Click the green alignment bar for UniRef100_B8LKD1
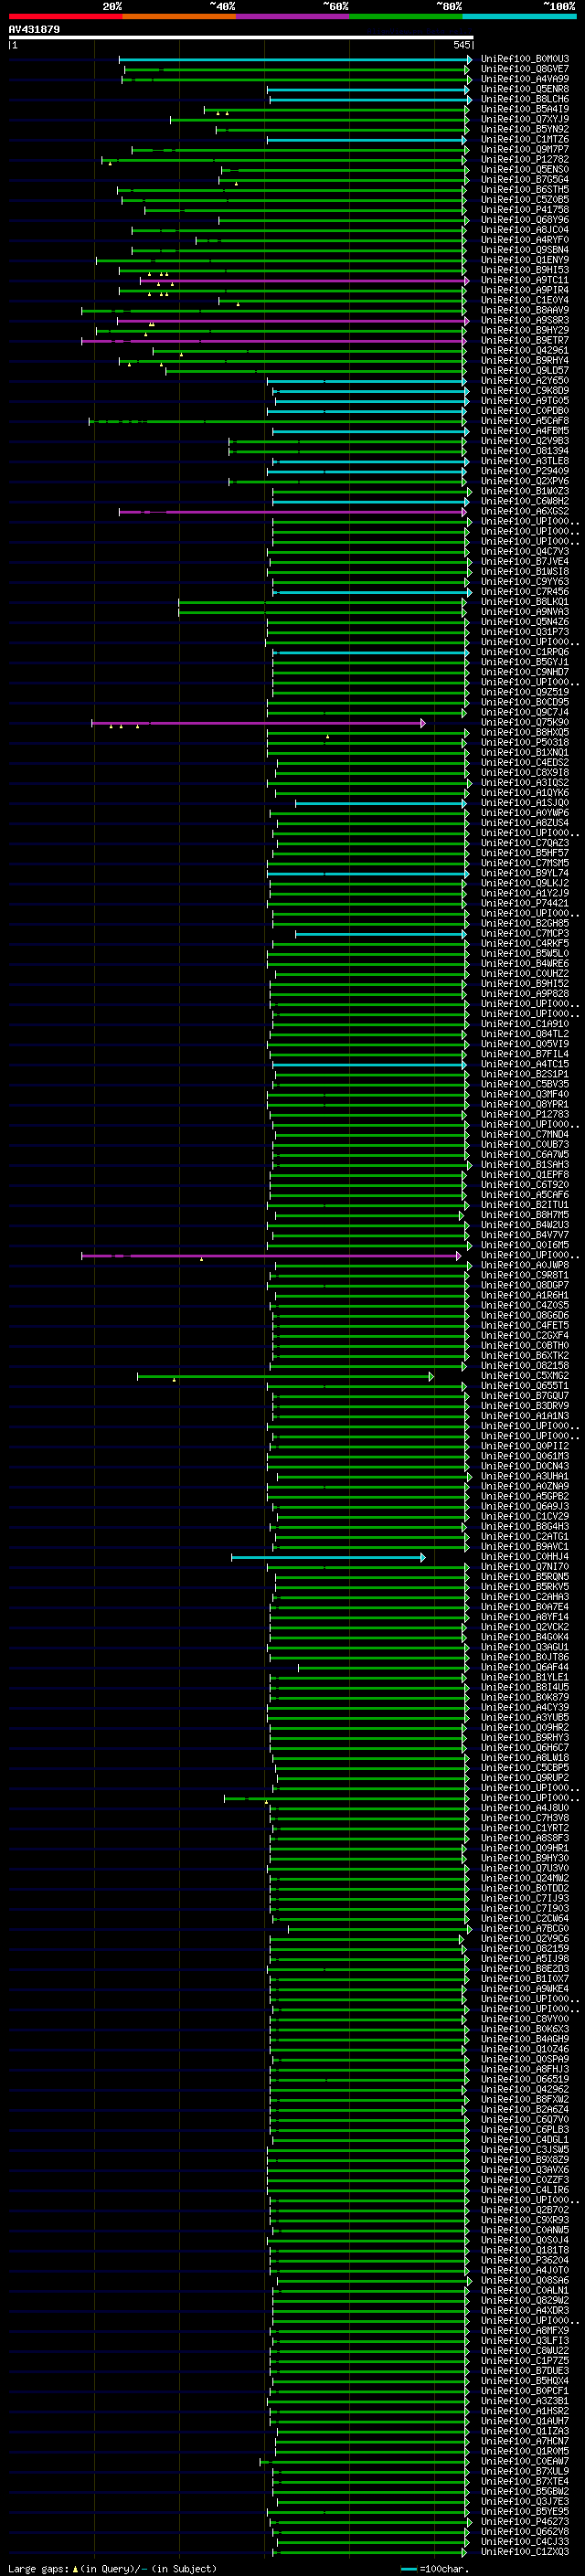Image resolution: width=585 pixels, height=2576 pixels. point(322,603)
